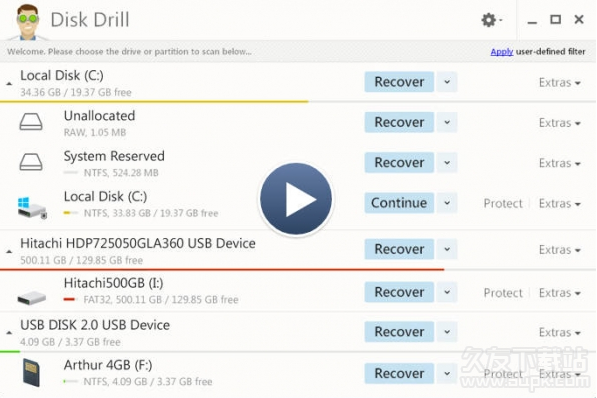Click 'NTFS, 4.09 GB / 3.37 GB free' text

tap(148, 382)
